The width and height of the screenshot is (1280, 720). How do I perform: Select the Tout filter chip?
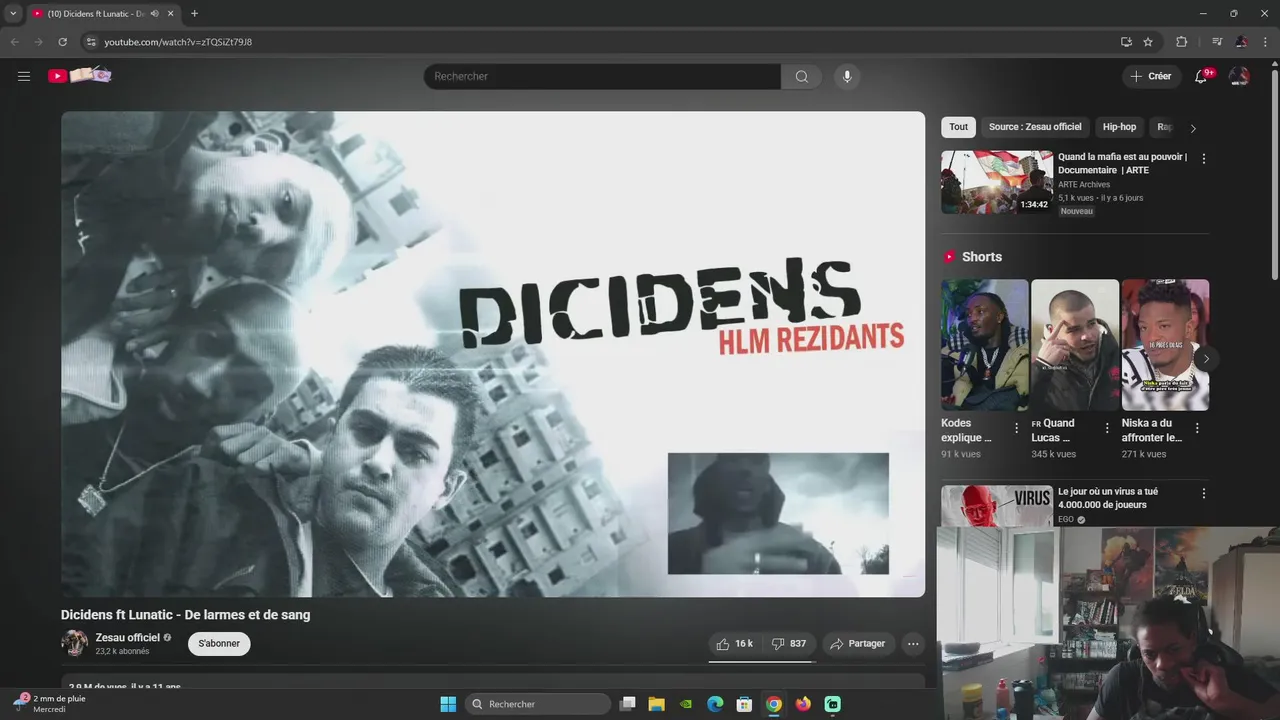959,127
